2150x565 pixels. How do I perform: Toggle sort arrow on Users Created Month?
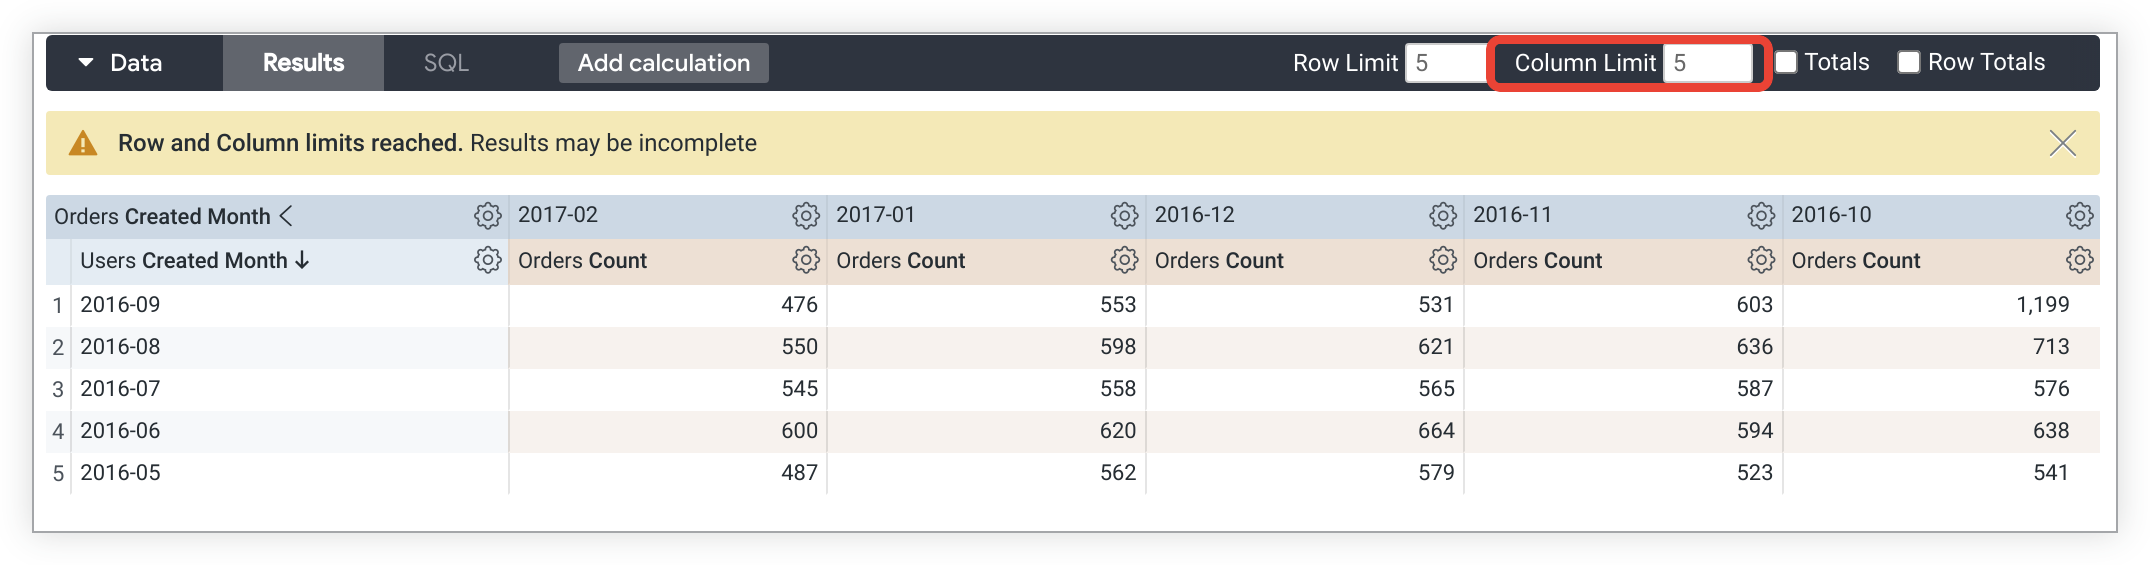point(302,260)
